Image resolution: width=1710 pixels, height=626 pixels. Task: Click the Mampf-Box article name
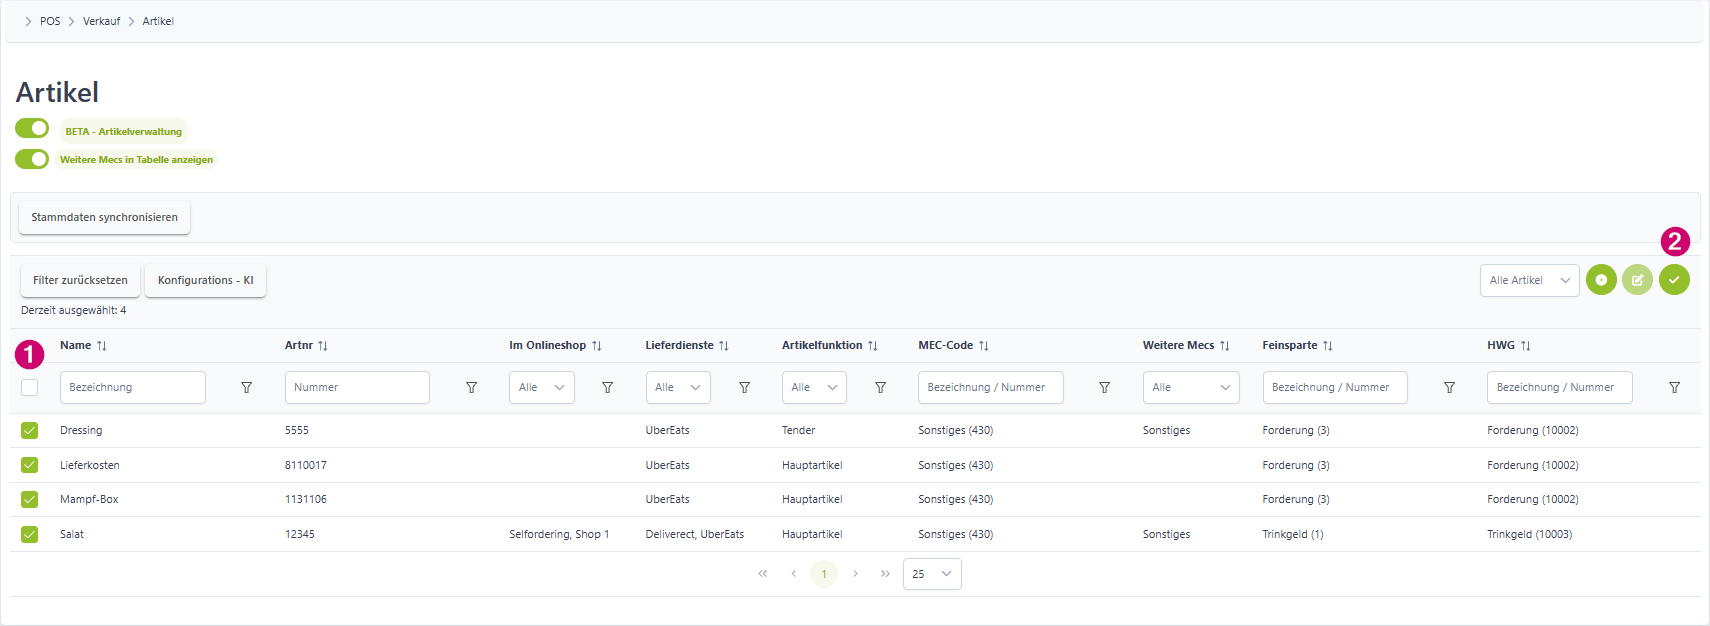pos(89,499)
